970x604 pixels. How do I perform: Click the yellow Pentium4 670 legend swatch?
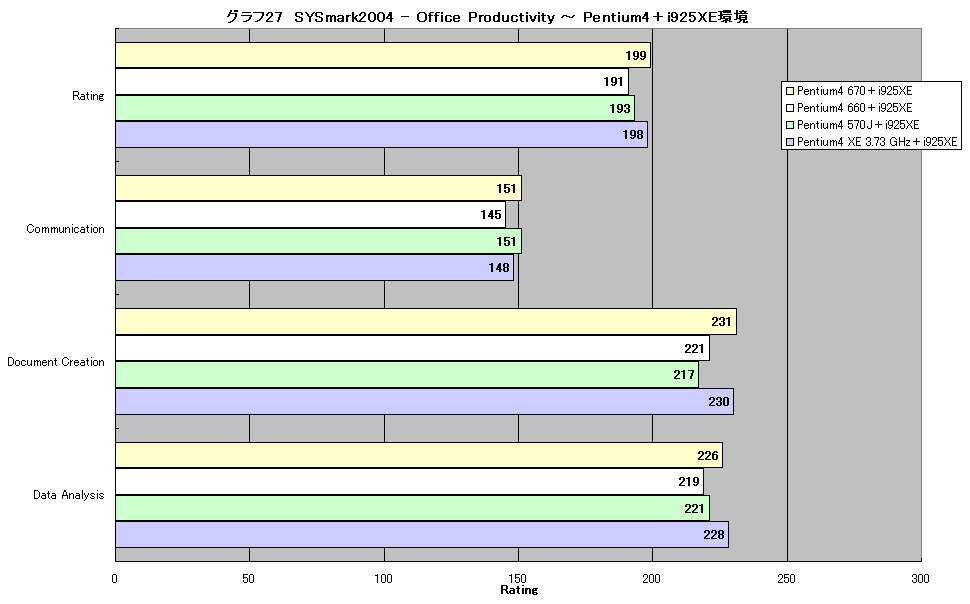(789, 91)
